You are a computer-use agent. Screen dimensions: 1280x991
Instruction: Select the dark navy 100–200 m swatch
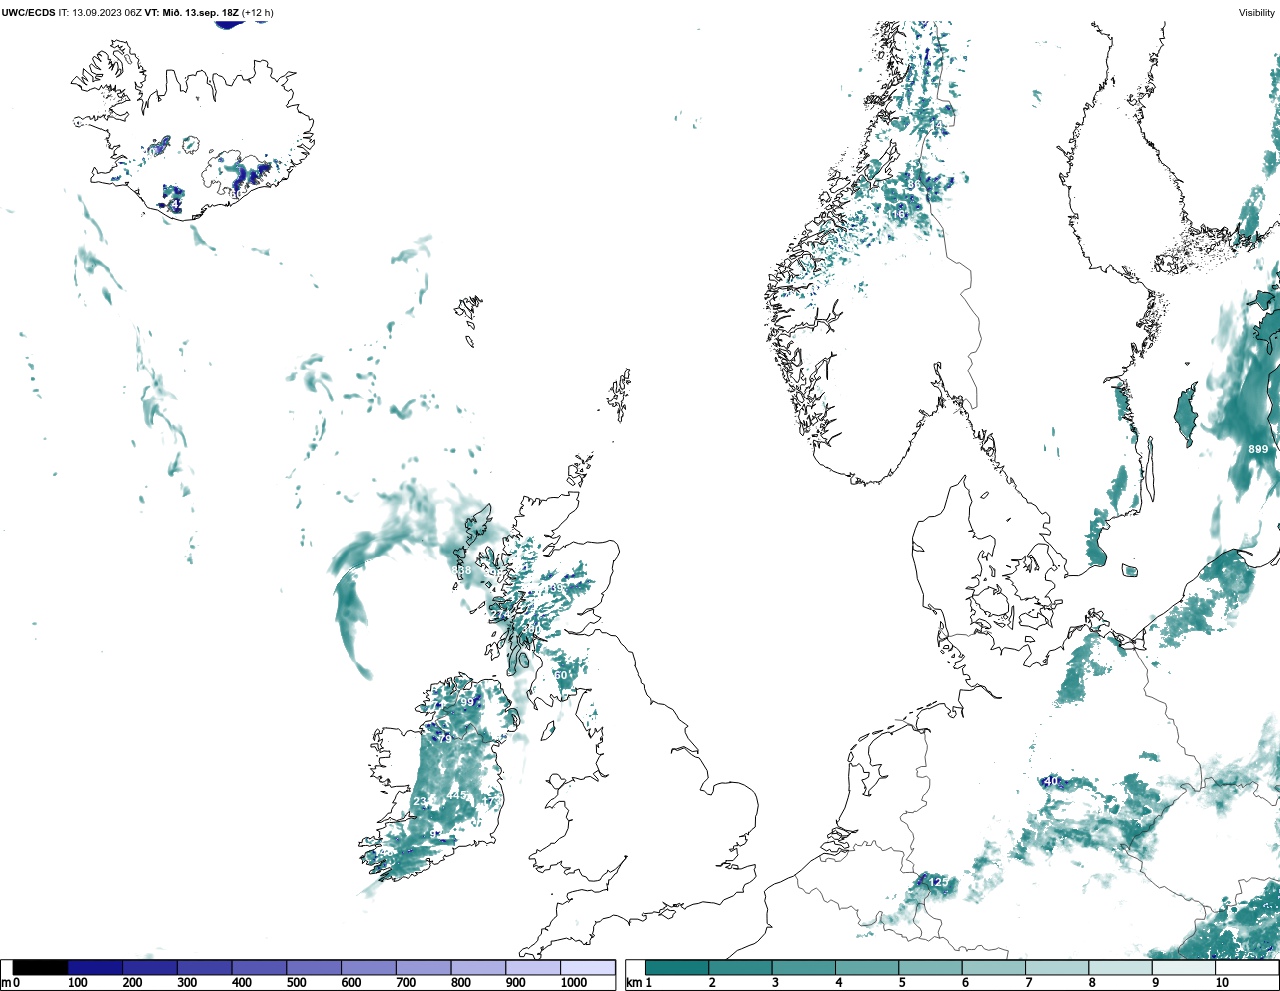click(x=95, y=967)
